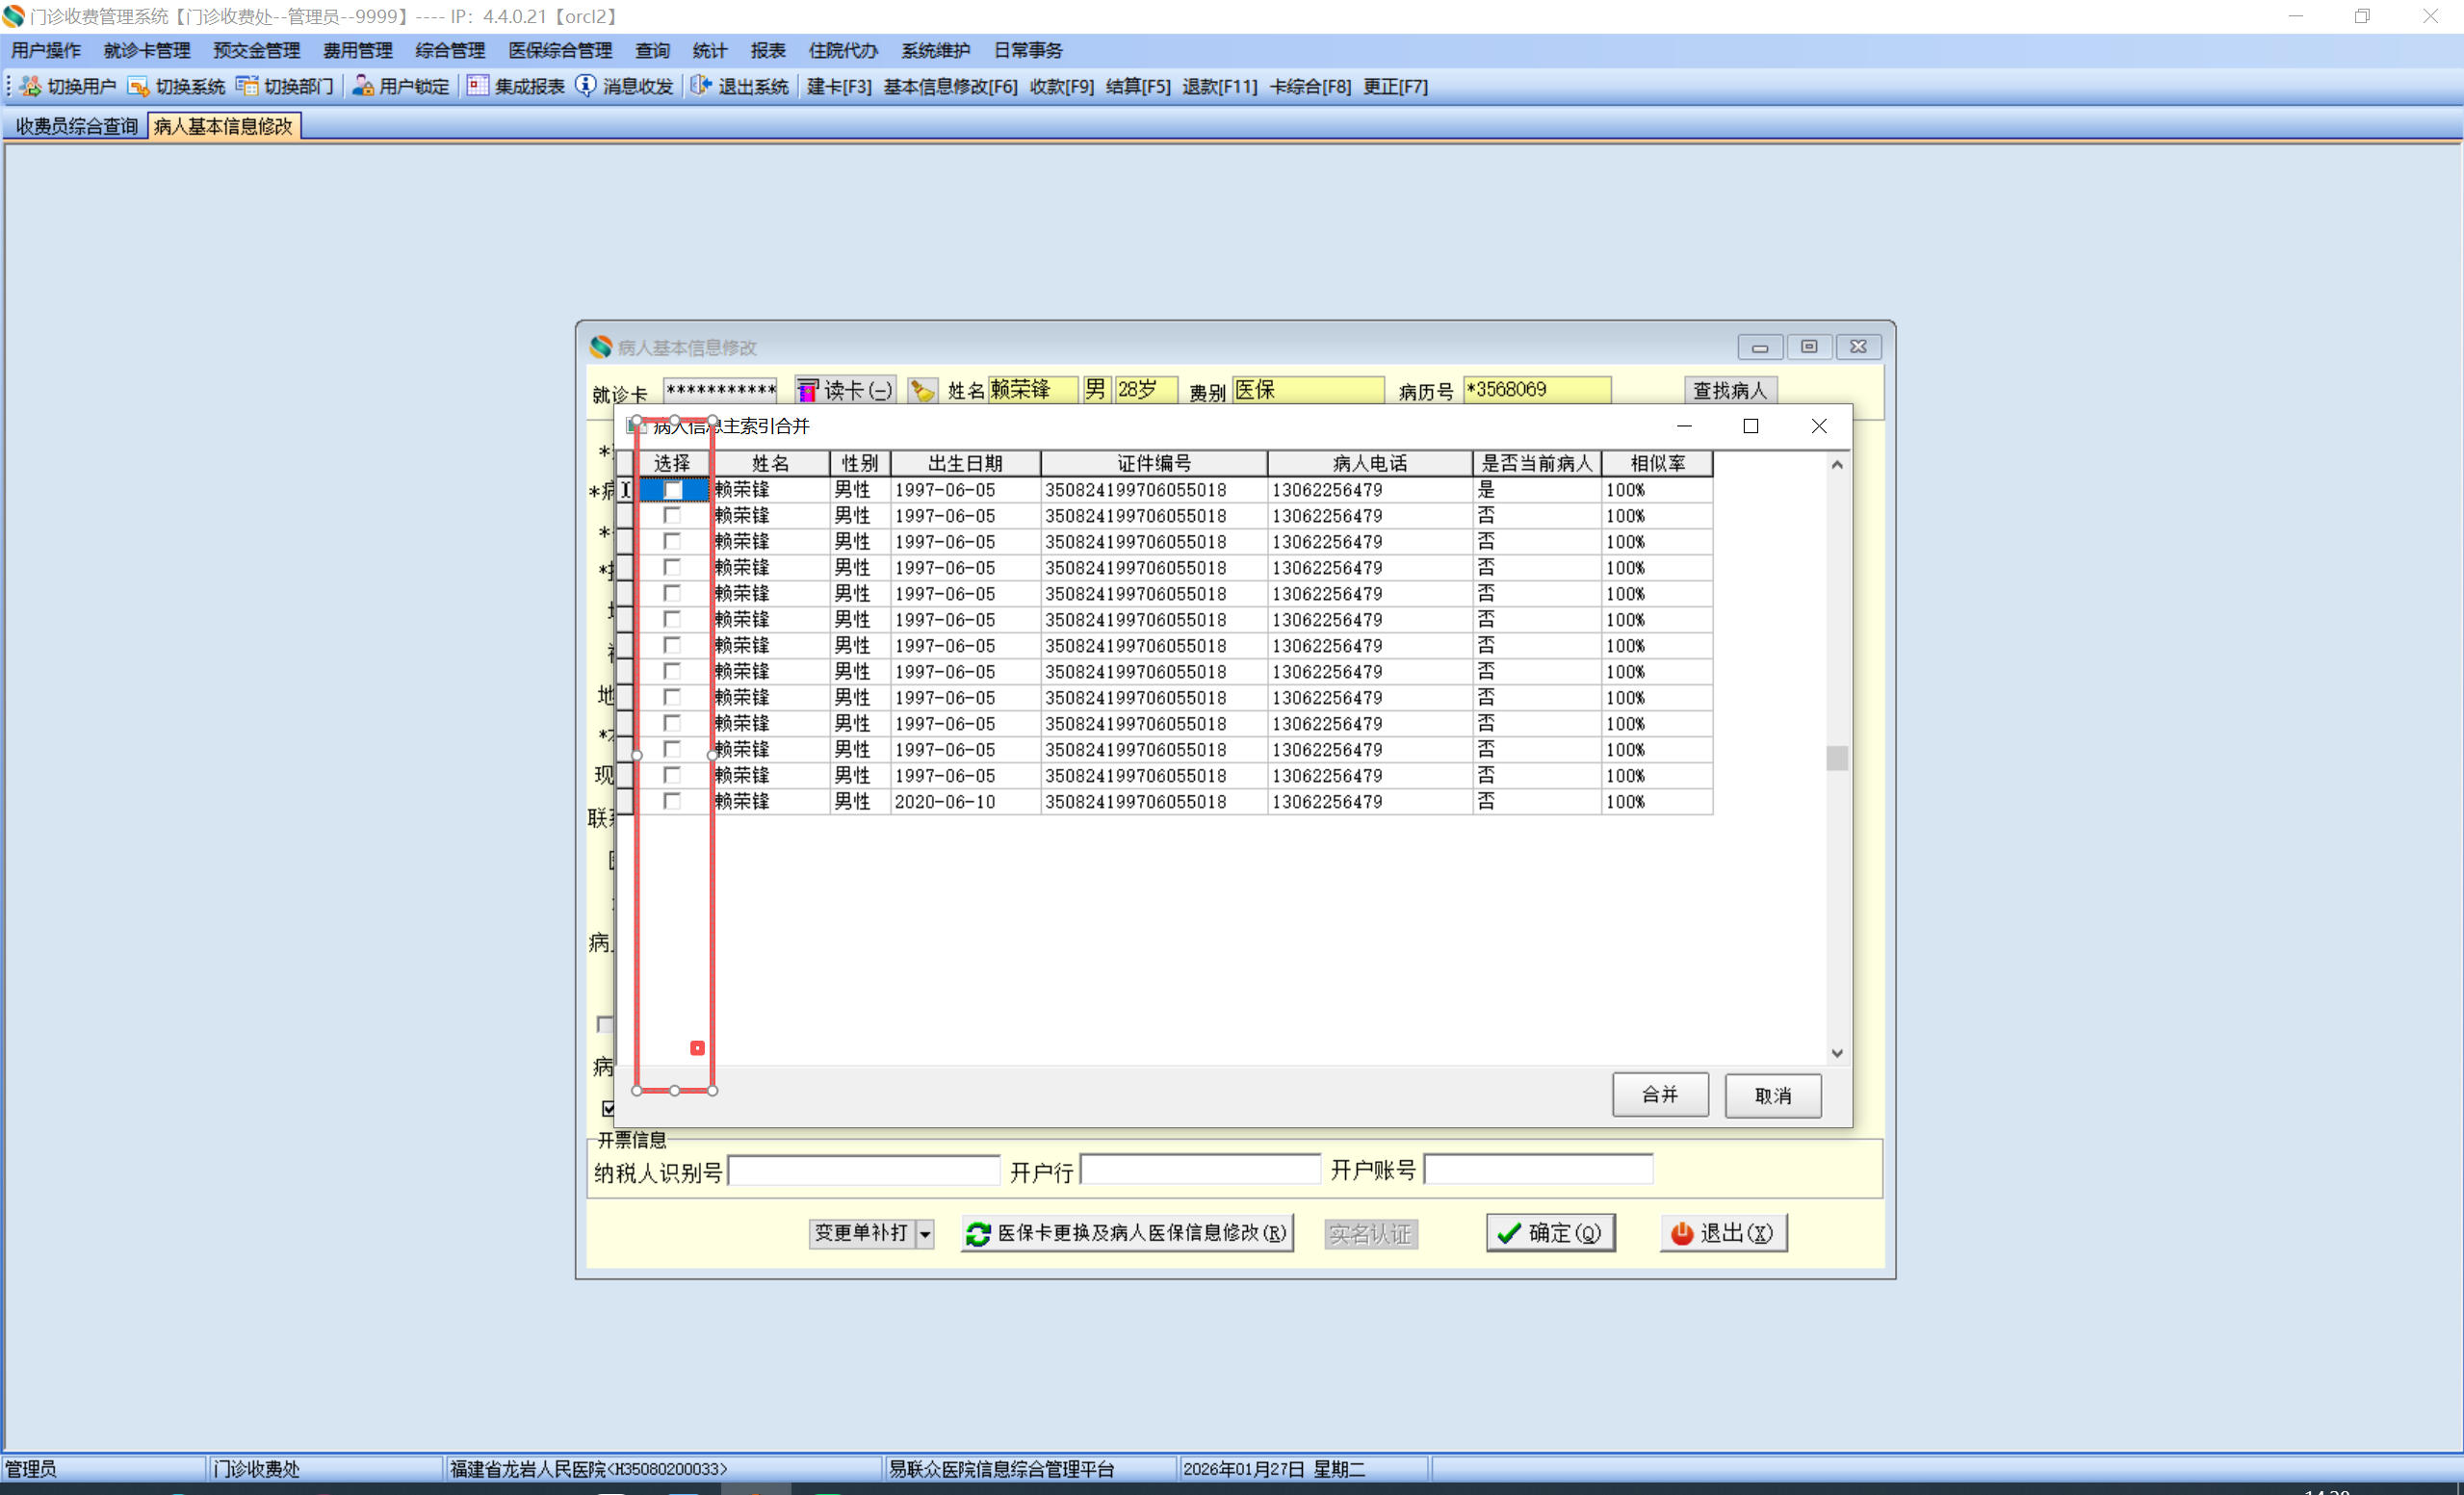Click the 退出系统 exit system icon
The width and height of the screenshot is (2464, 1495).
[x=701, y=86]
